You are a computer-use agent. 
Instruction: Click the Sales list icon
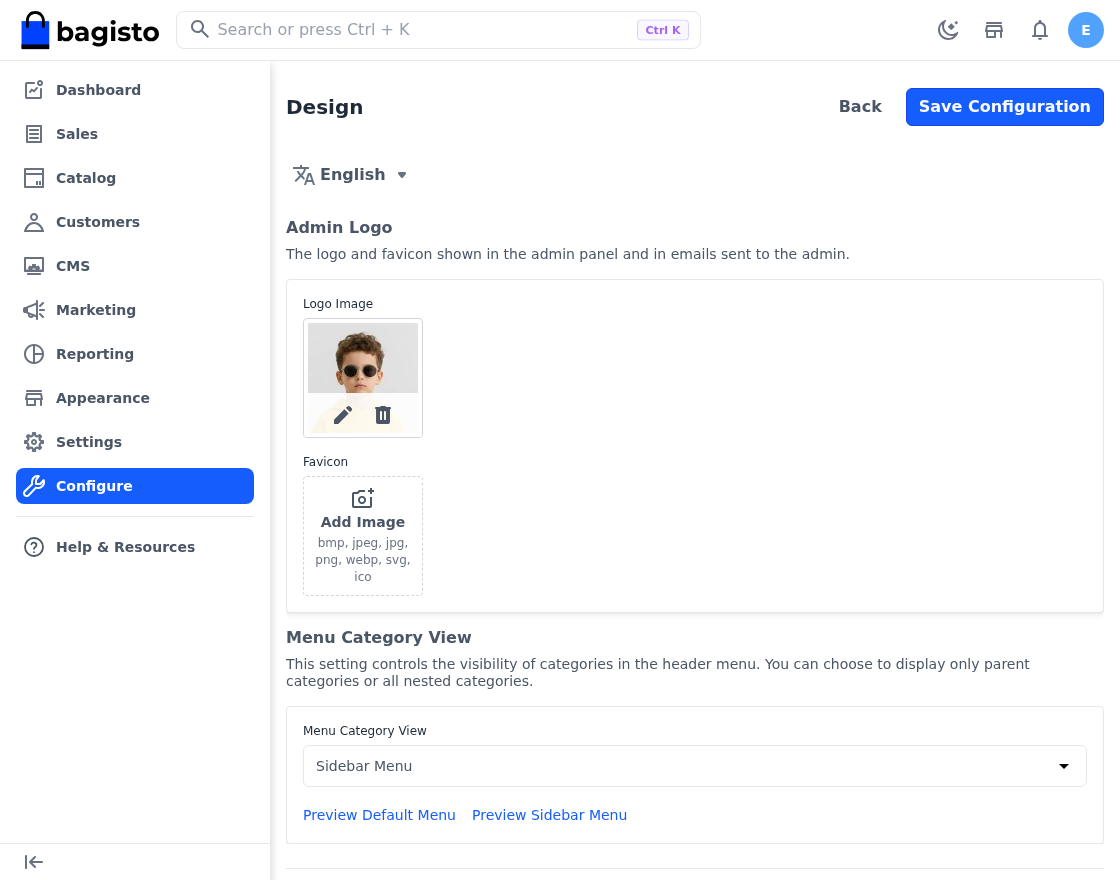point(34,134)
